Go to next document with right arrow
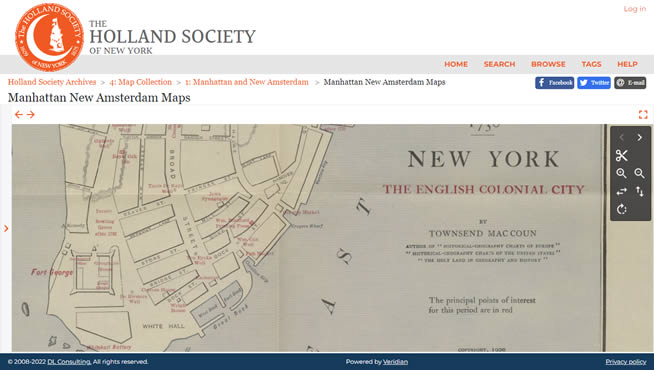654x370 pixels. pyautogui.click(x=31, y=114)
